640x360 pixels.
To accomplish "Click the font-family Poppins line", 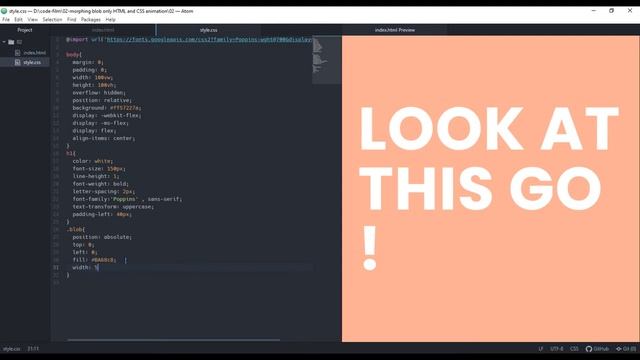I will tap(127, 199).
